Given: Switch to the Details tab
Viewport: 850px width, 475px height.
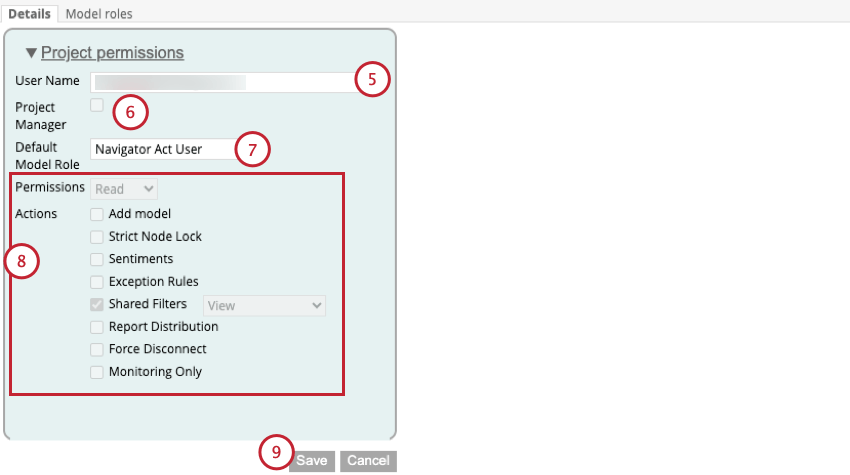Looking at the screenshot, I should (x=29, y=14).
